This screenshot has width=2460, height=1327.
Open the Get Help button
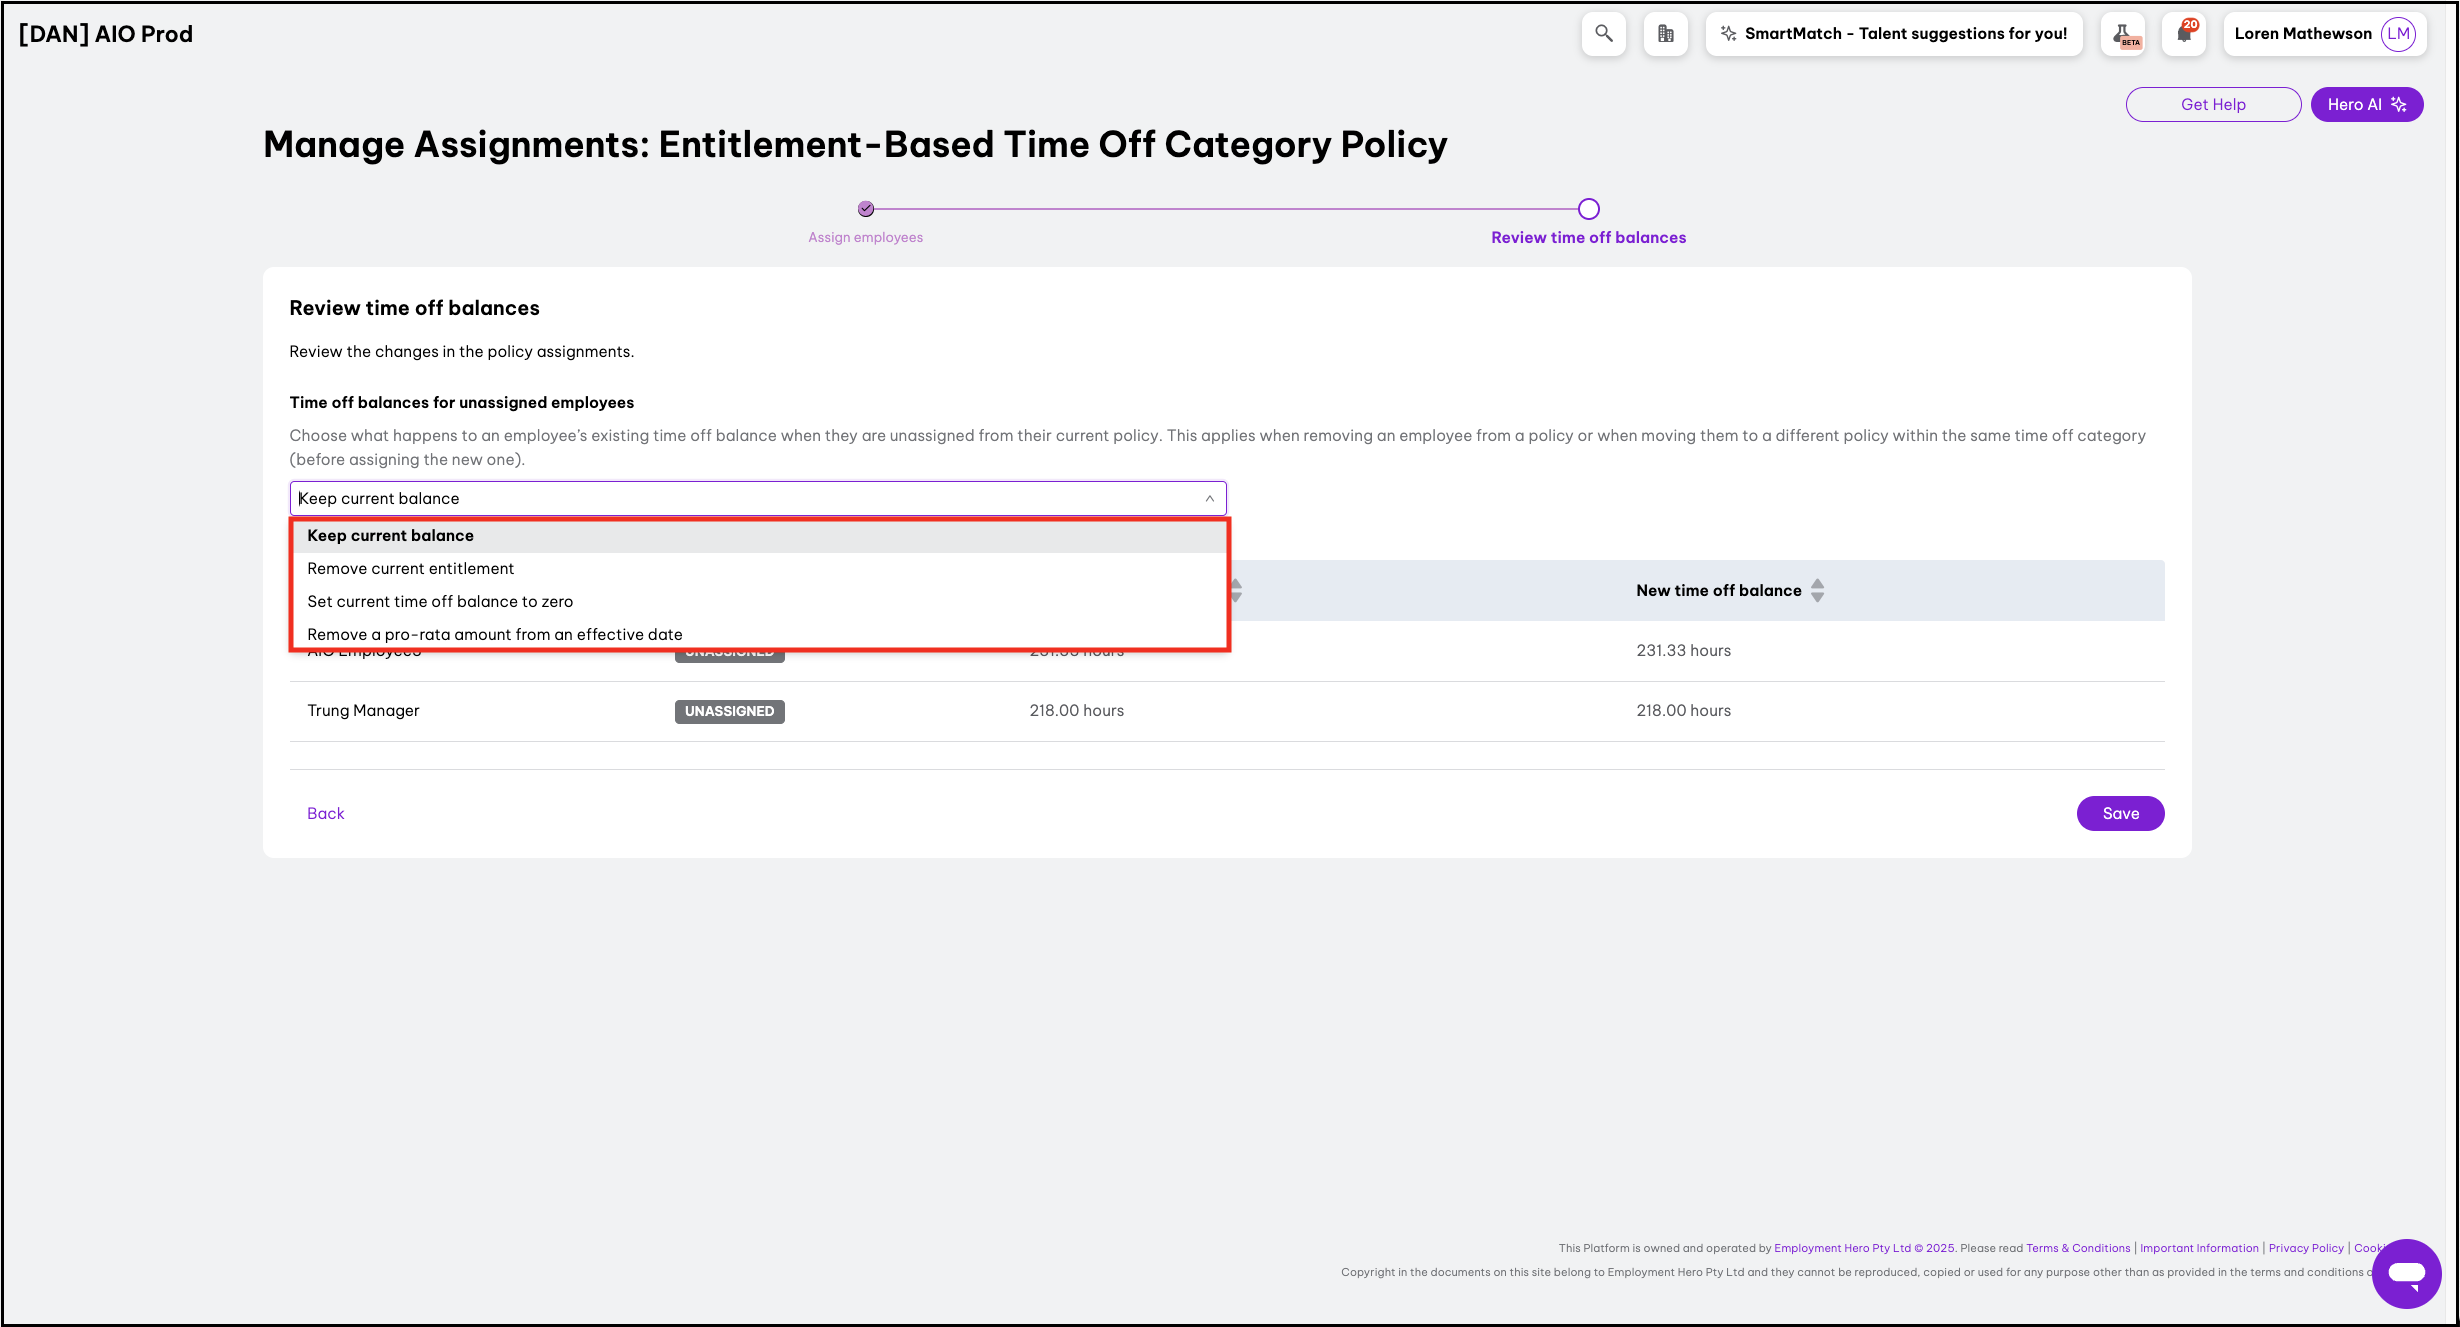(2212, 104)
